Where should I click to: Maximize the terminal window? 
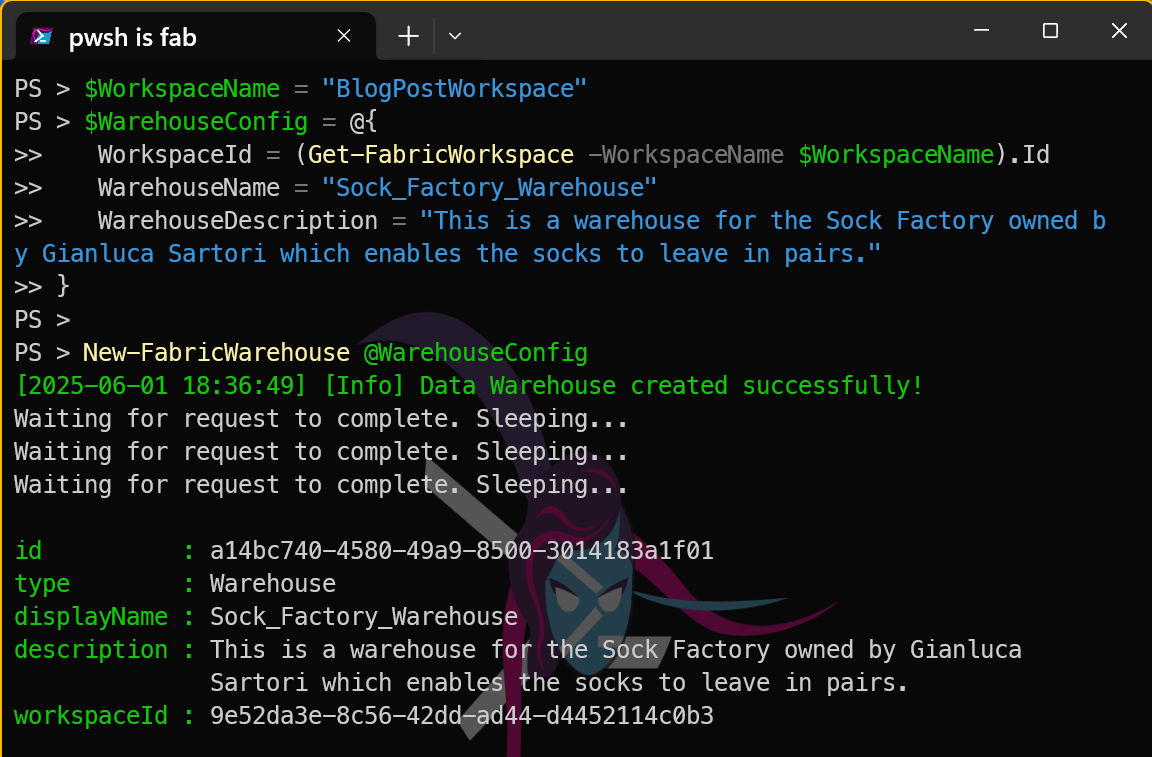(x=1050, y=31)
